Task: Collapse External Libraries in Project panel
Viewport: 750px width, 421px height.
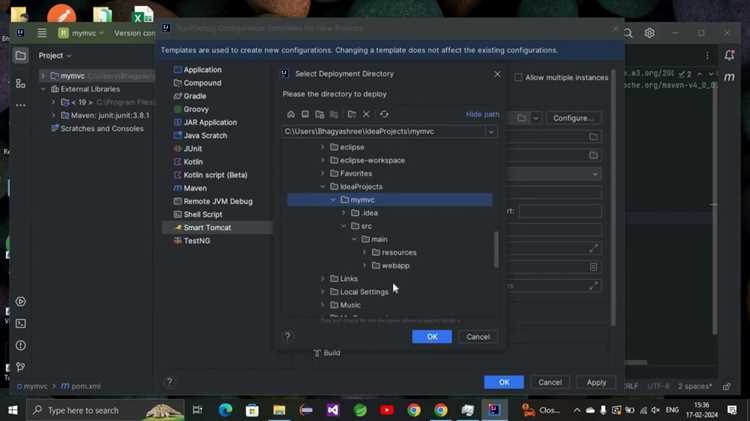Action: pyautogui.click(x=43, y=89)
